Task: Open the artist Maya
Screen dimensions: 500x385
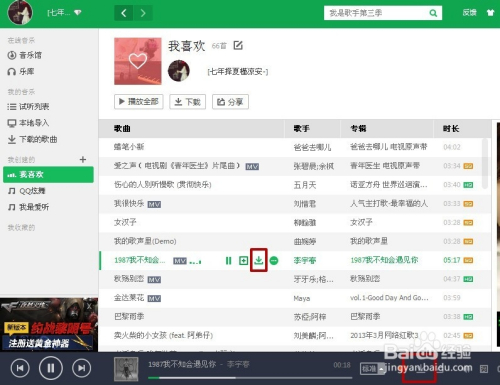Action: pos(302,298)
